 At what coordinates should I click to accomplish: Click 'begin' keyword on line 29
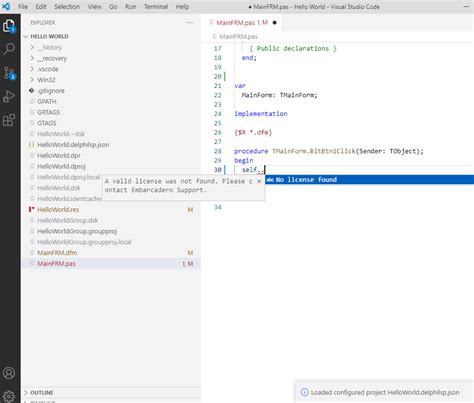coord(244,161)
